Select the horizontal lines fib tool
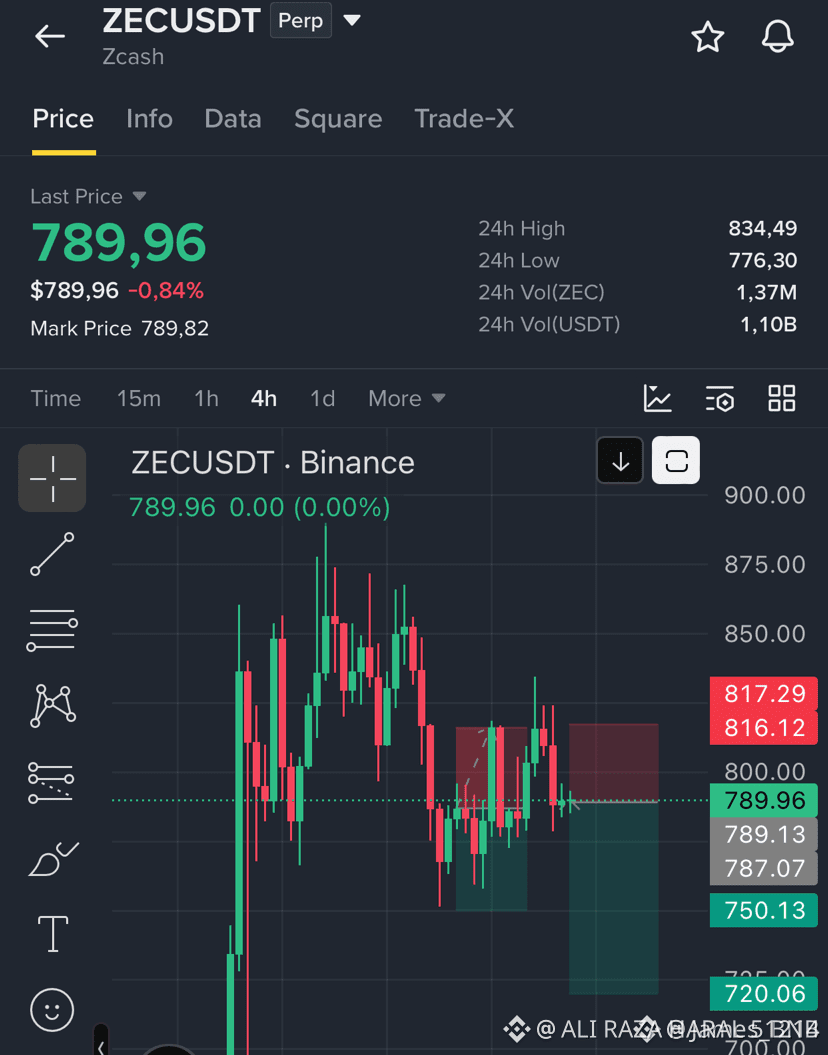The image size is (828, 1055). (52, 630)
